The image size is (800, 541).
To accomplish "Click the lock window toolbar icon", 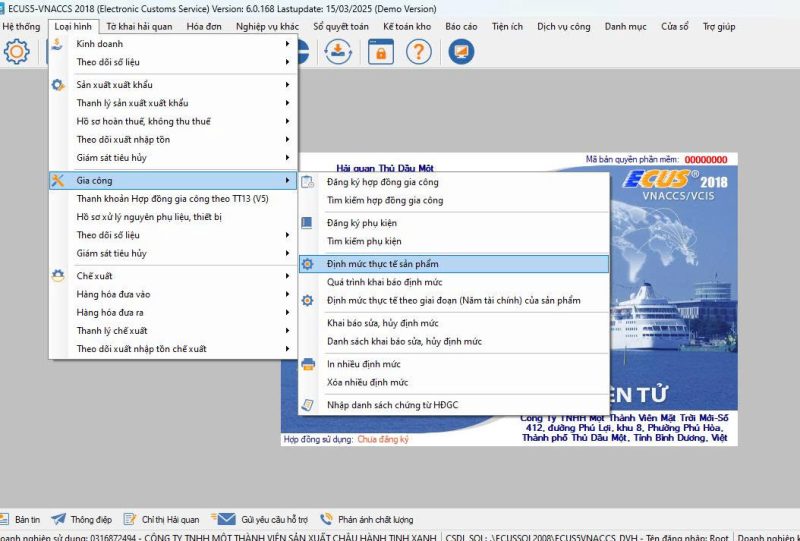I will pyautogui.click(x=381, y=52).
